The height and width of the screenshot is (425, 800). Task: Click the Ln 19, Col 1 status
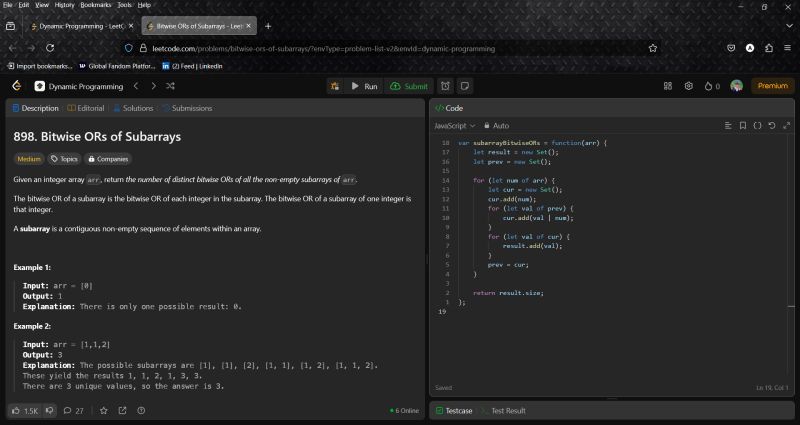(x=772, y=388)
